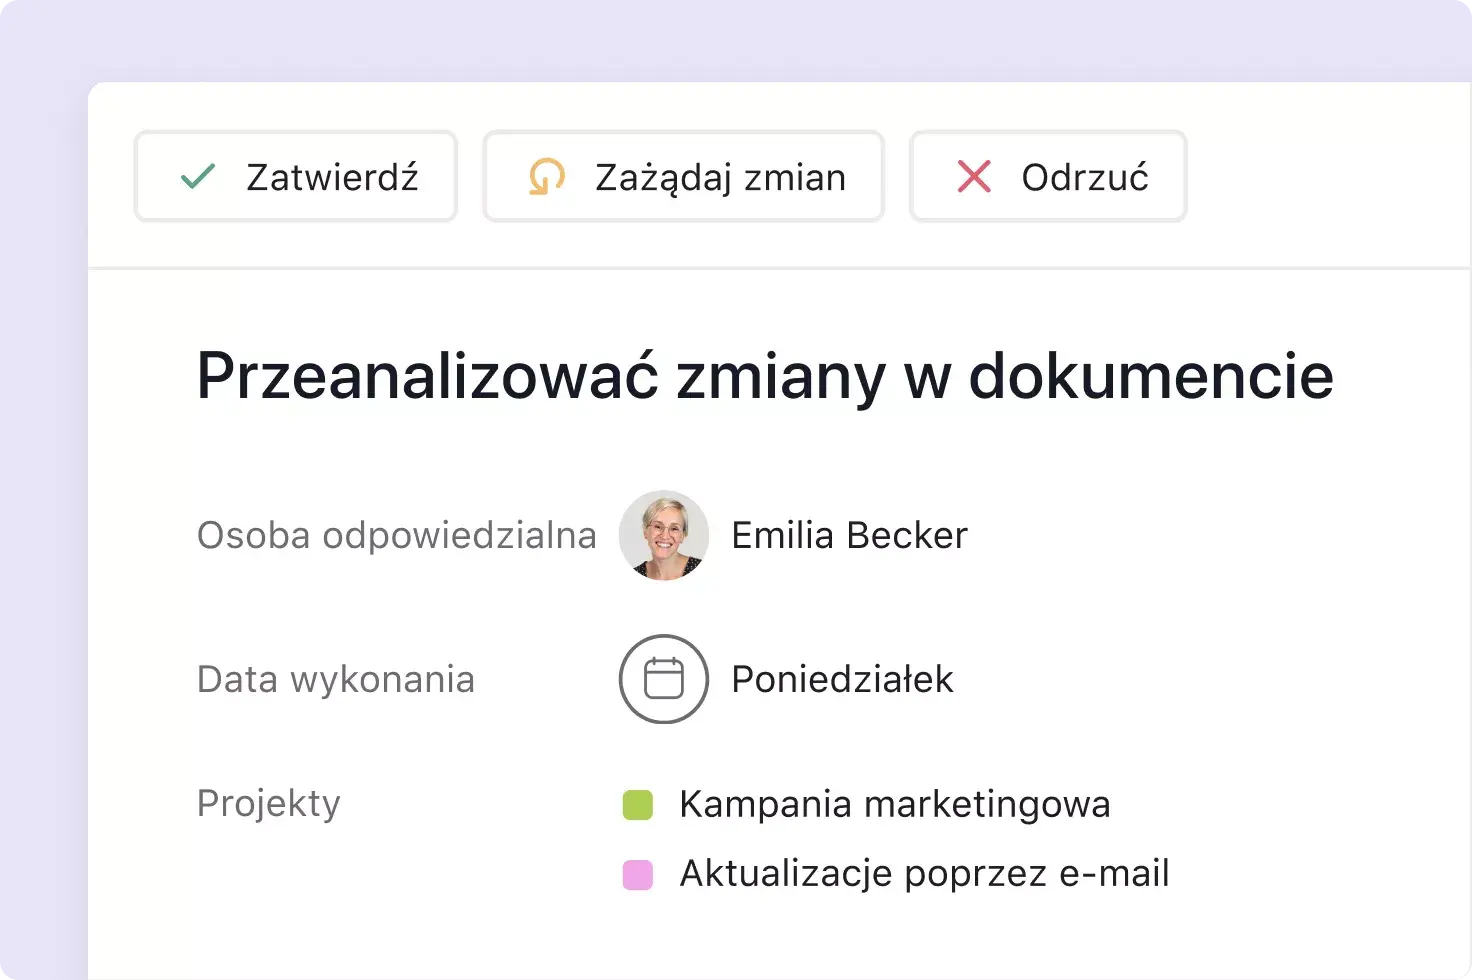Click the pink dot beside Aktualizacje poprzez e-mail

pyautogui.click(x=638, y=872)
